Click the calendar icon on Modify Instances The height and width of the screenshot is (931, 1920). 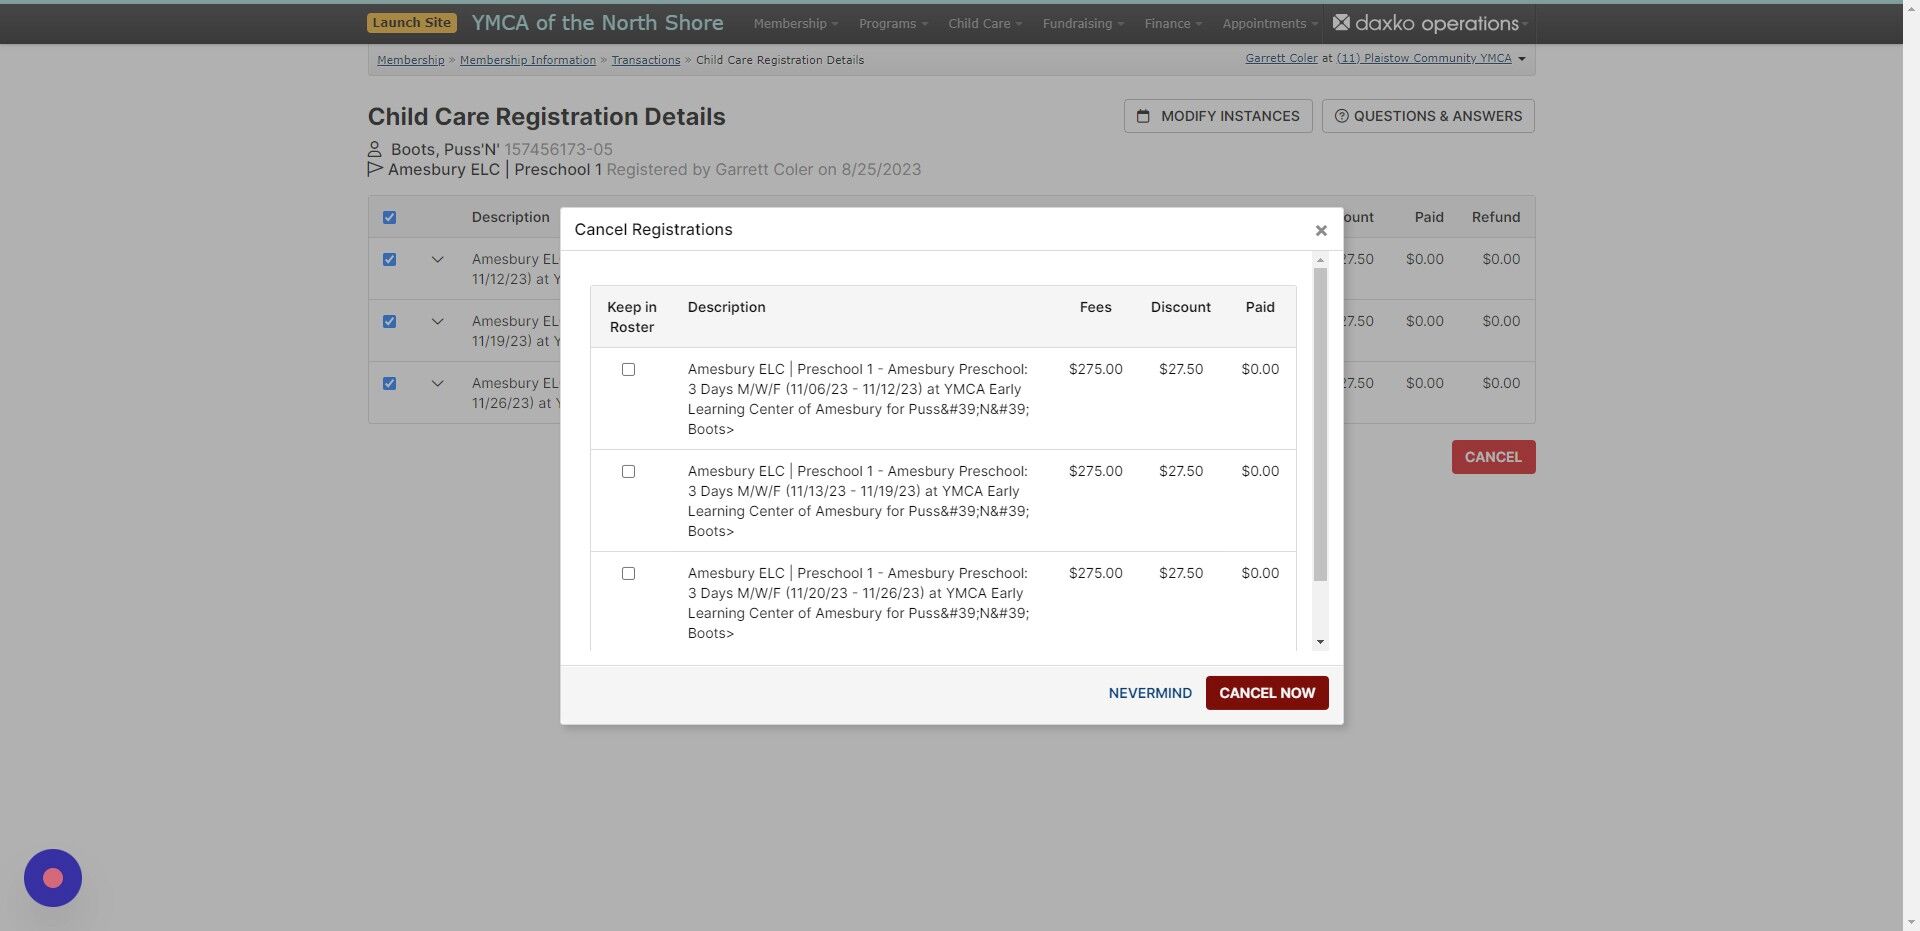[1146, 116]
